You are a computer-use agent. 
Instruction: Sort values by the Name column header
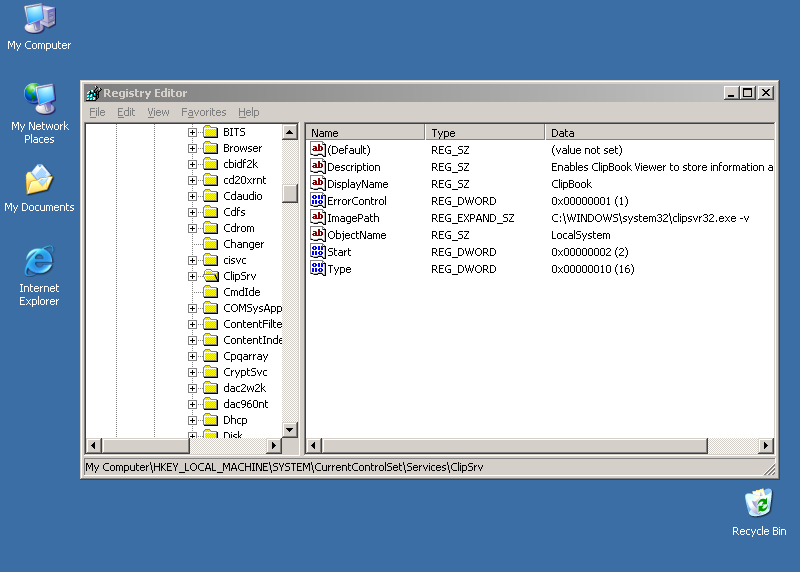point(365,133)
